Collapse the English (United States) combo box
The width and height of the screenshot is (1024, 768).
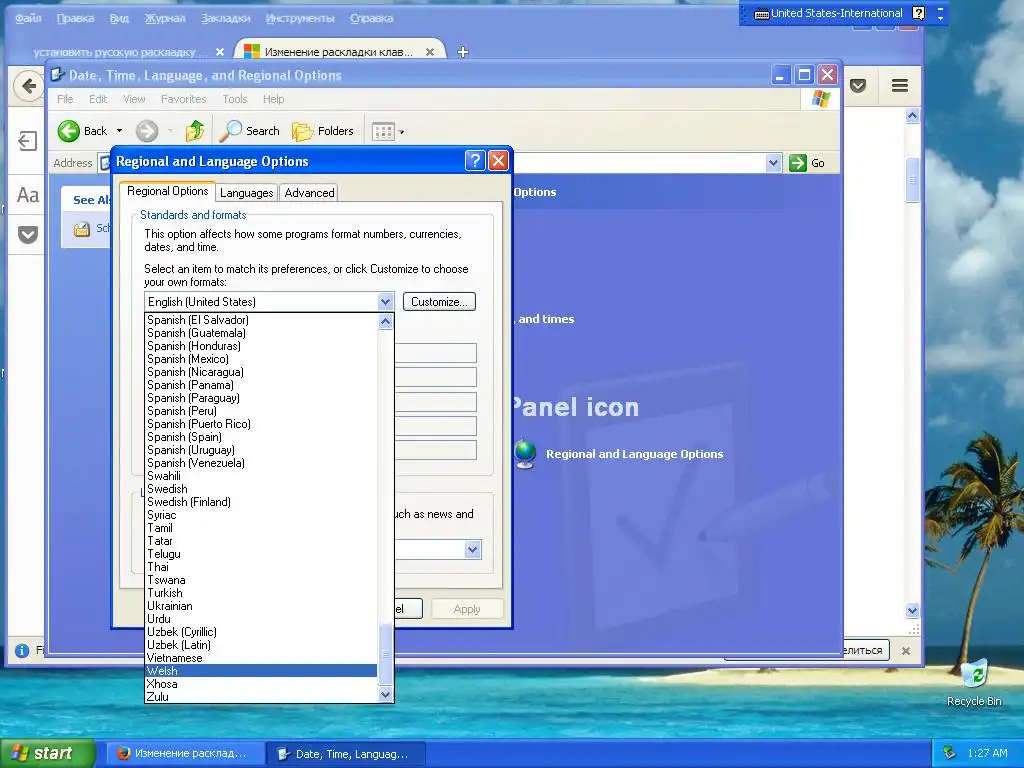(385, 302)
